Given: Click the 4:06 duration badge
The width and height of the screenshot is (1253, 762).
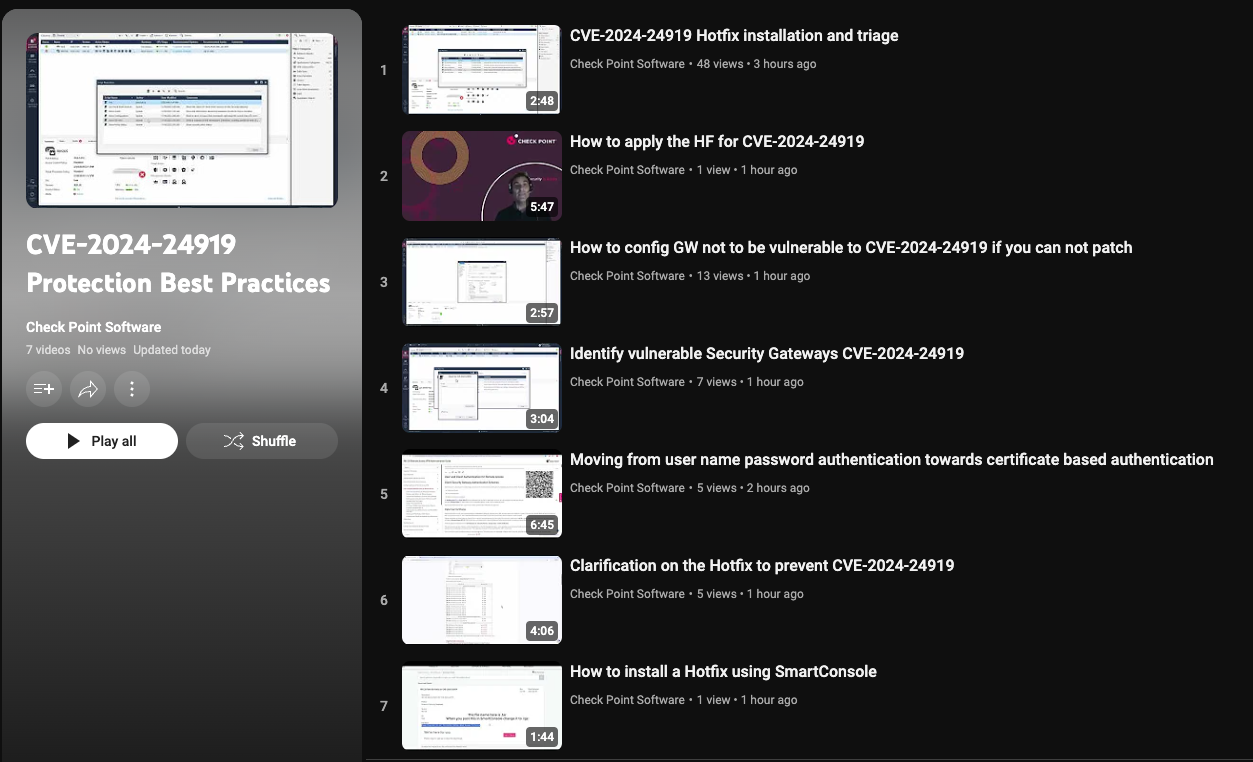Looking at the screenshot, I should 542,631.
